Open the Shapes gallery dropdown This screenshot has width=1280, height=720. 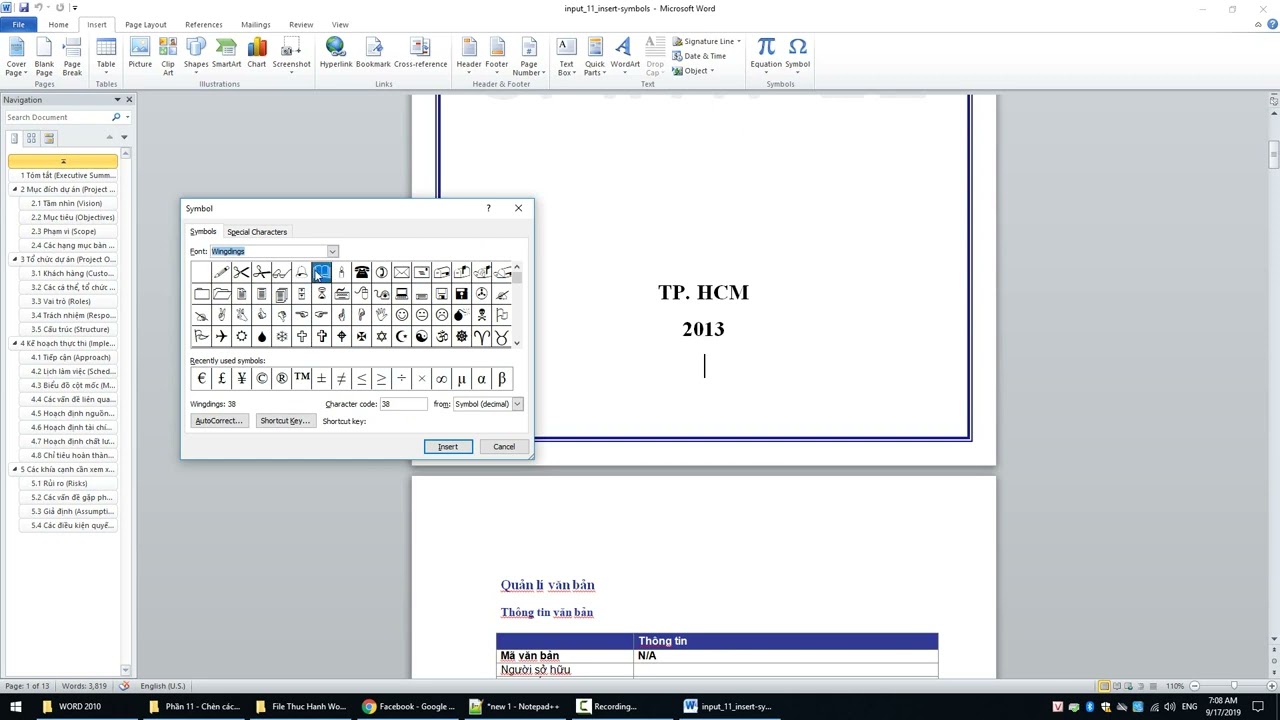click(196, 57)
